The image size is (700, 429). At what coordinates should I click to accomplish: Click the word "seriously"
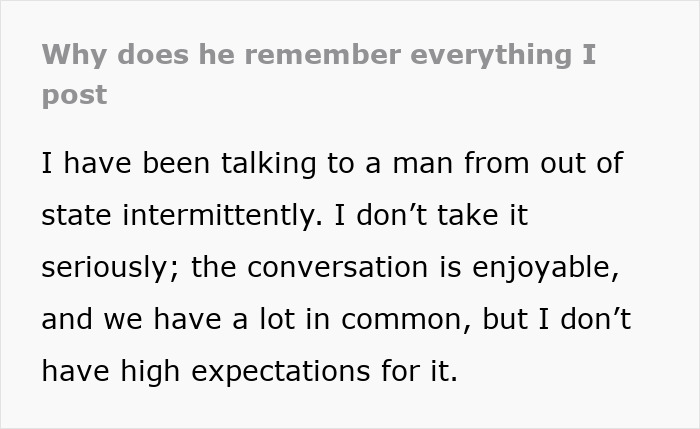[104, 267]
